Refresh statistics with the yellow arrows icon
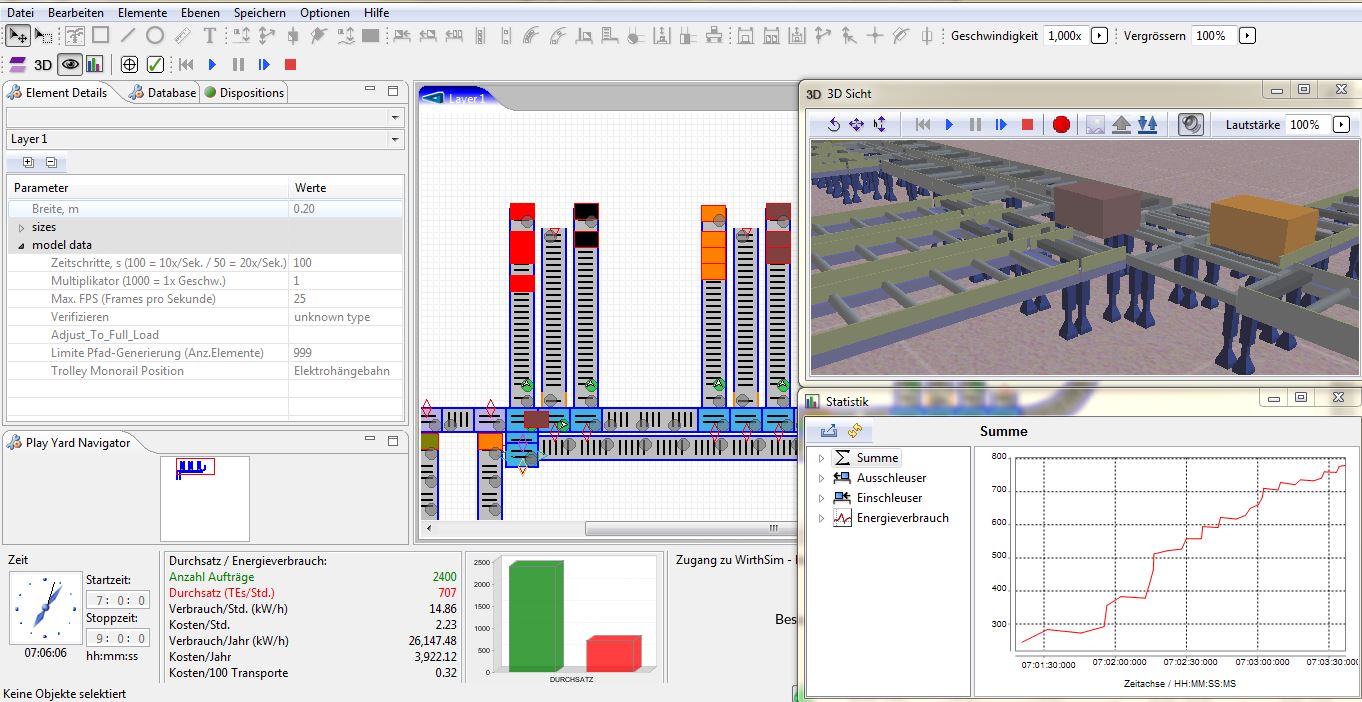 [855, 431]
